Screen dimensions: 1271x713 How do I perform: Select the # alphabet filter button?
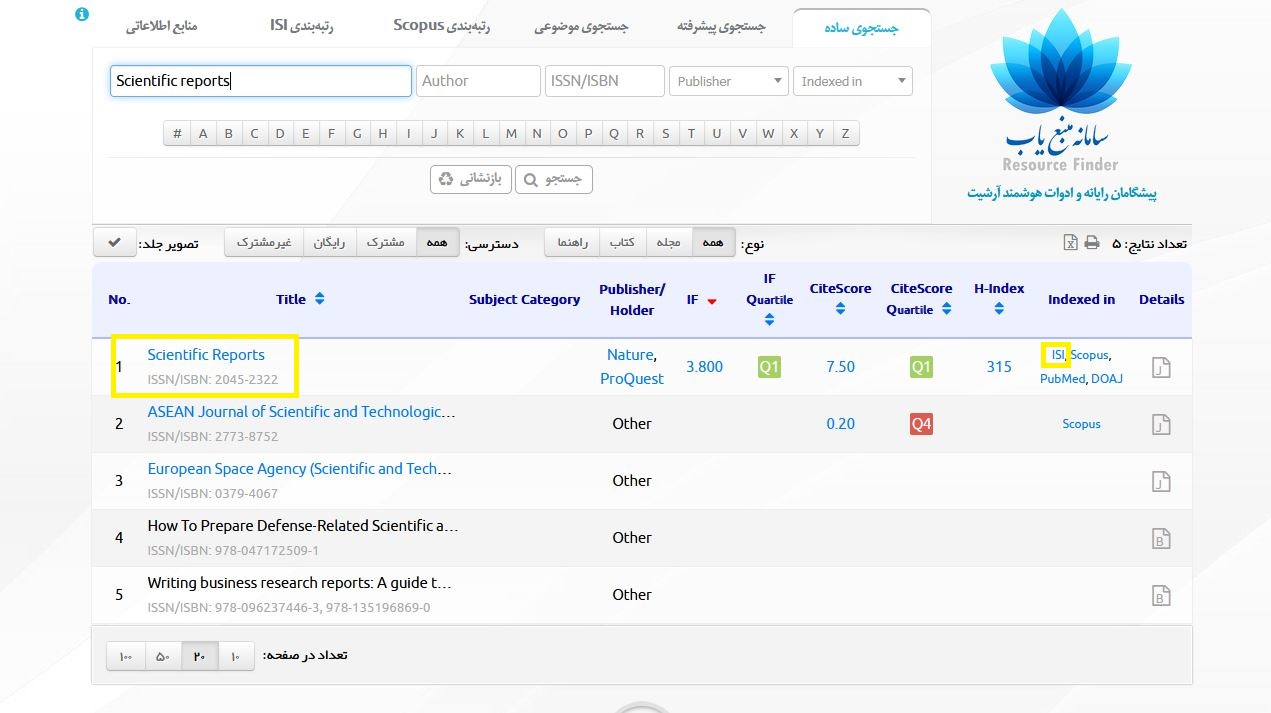[x=177, y=133]
